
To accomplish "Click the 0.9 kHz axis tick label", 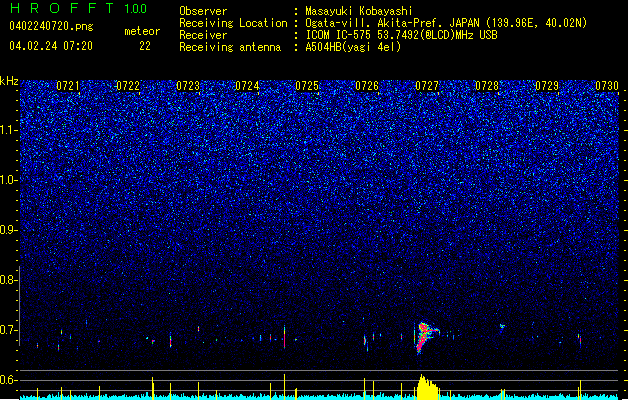I will (x=9, y=230).
